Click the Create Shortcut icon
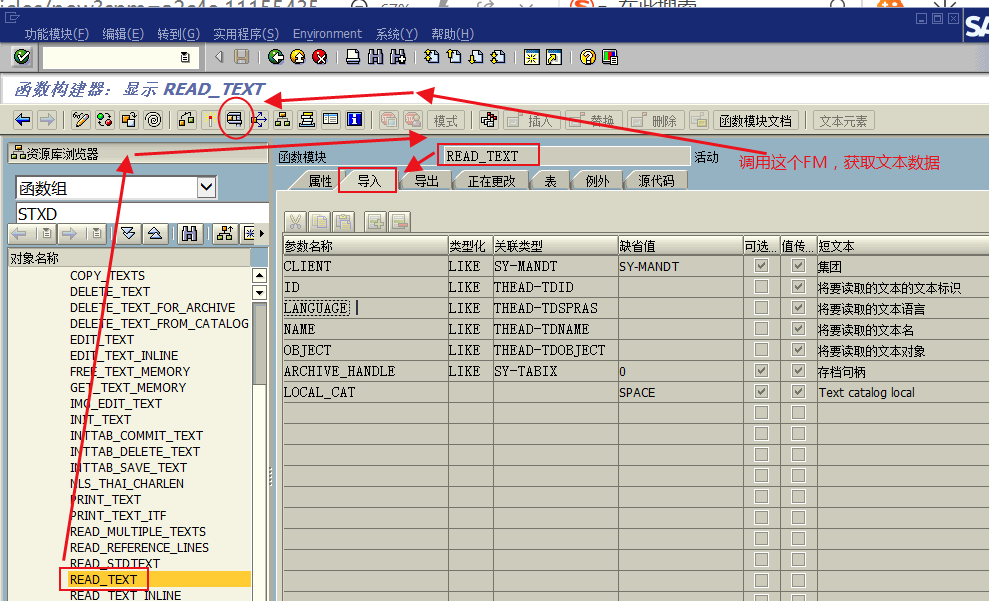The height and width of the screenshot is (601, 989). [554, 57]
